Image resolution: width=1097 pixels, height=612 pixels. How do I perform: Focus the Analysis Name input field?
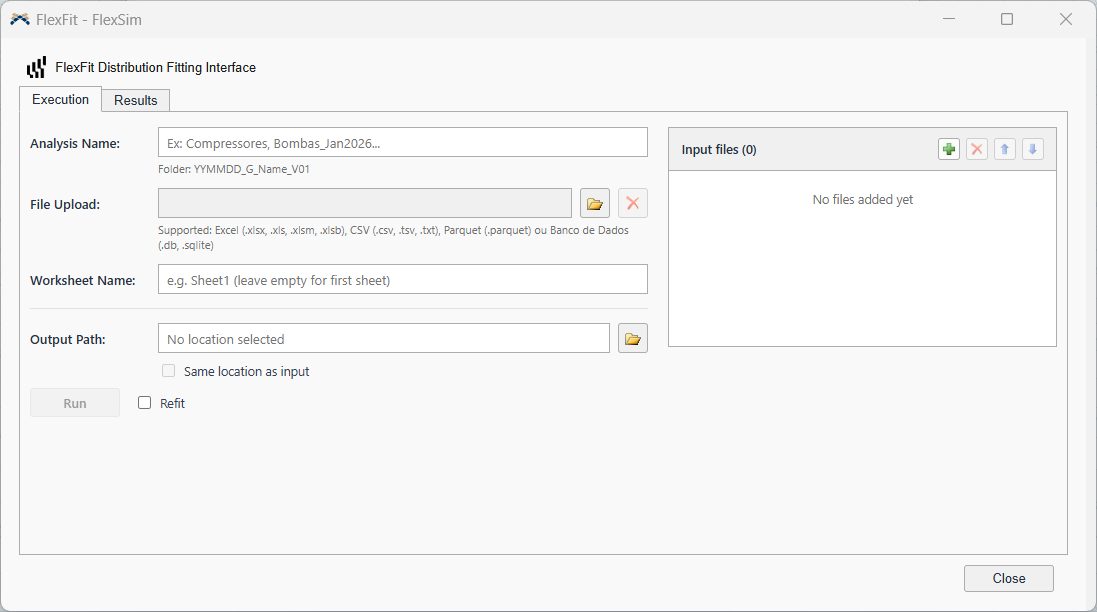403,143
